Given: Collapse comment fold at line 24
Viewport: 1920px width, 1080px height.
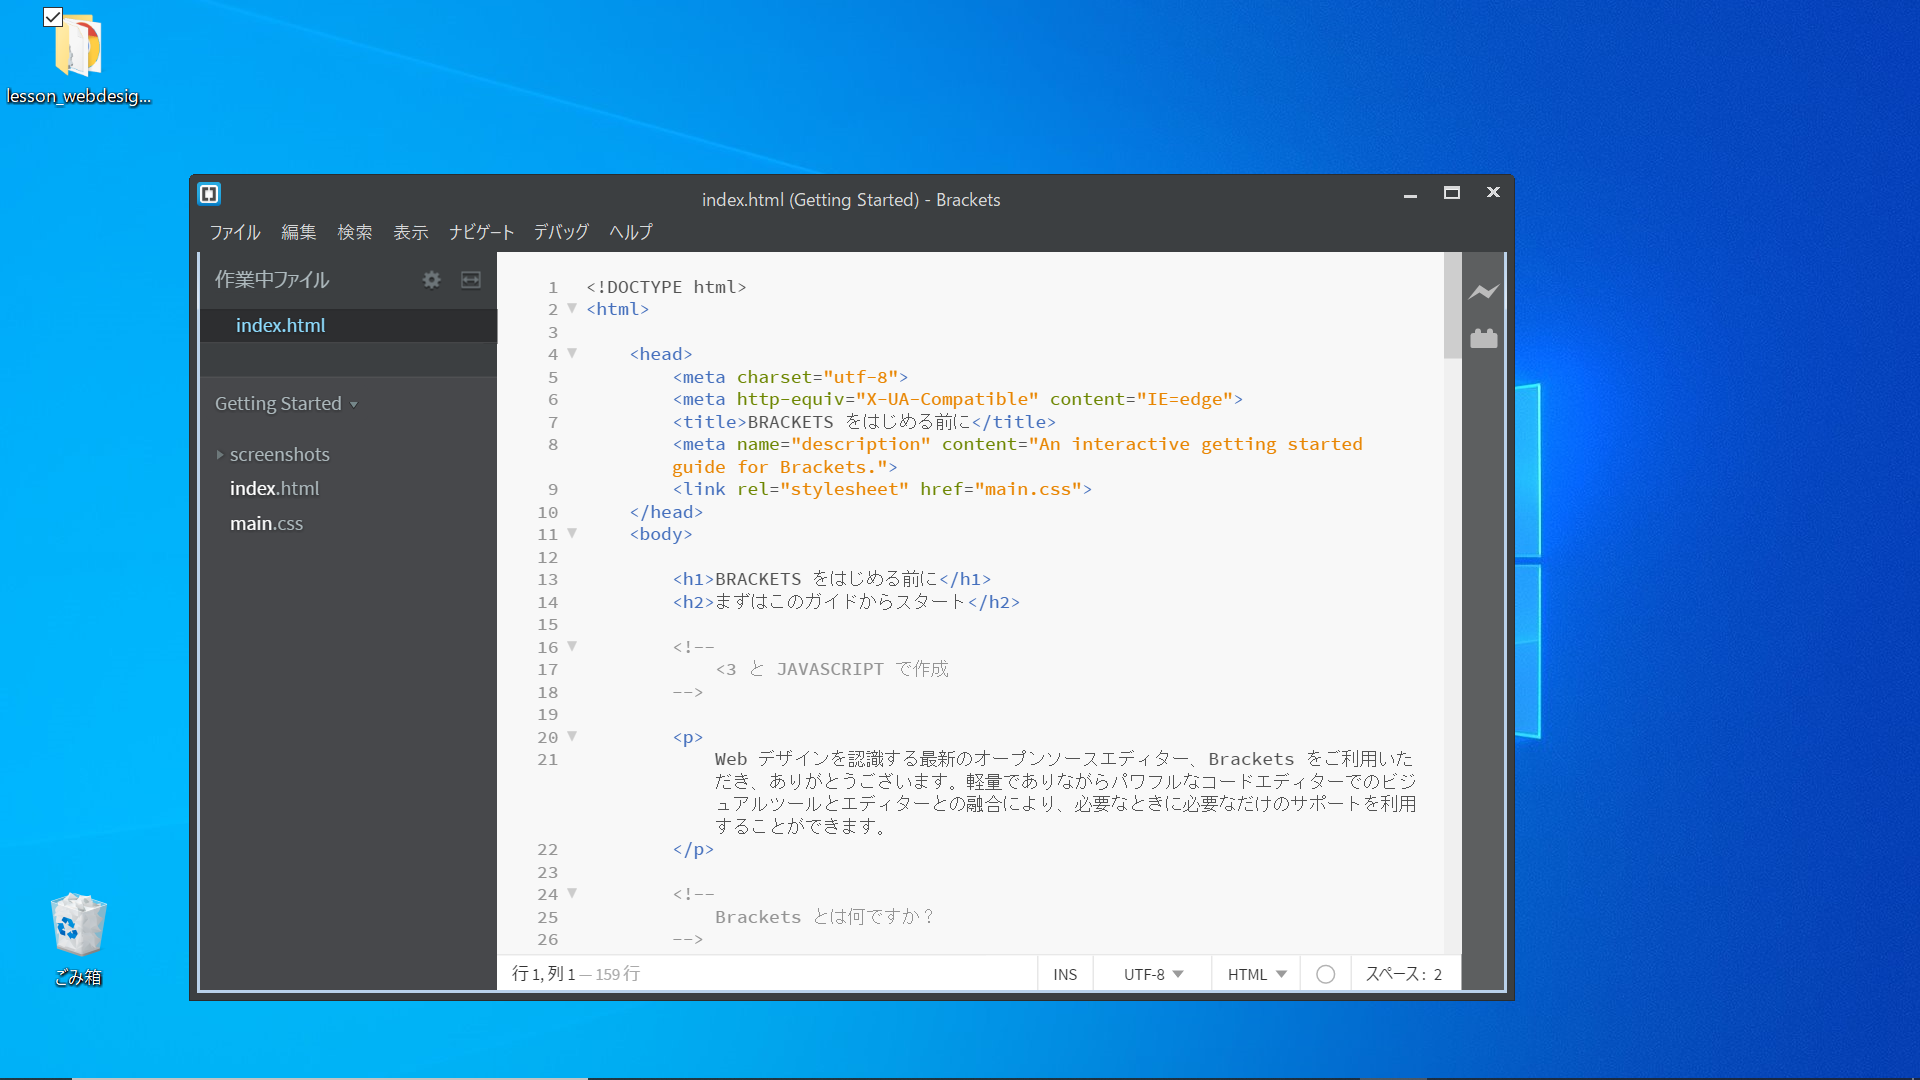Looking at the screenshot, I should point(572,893).
